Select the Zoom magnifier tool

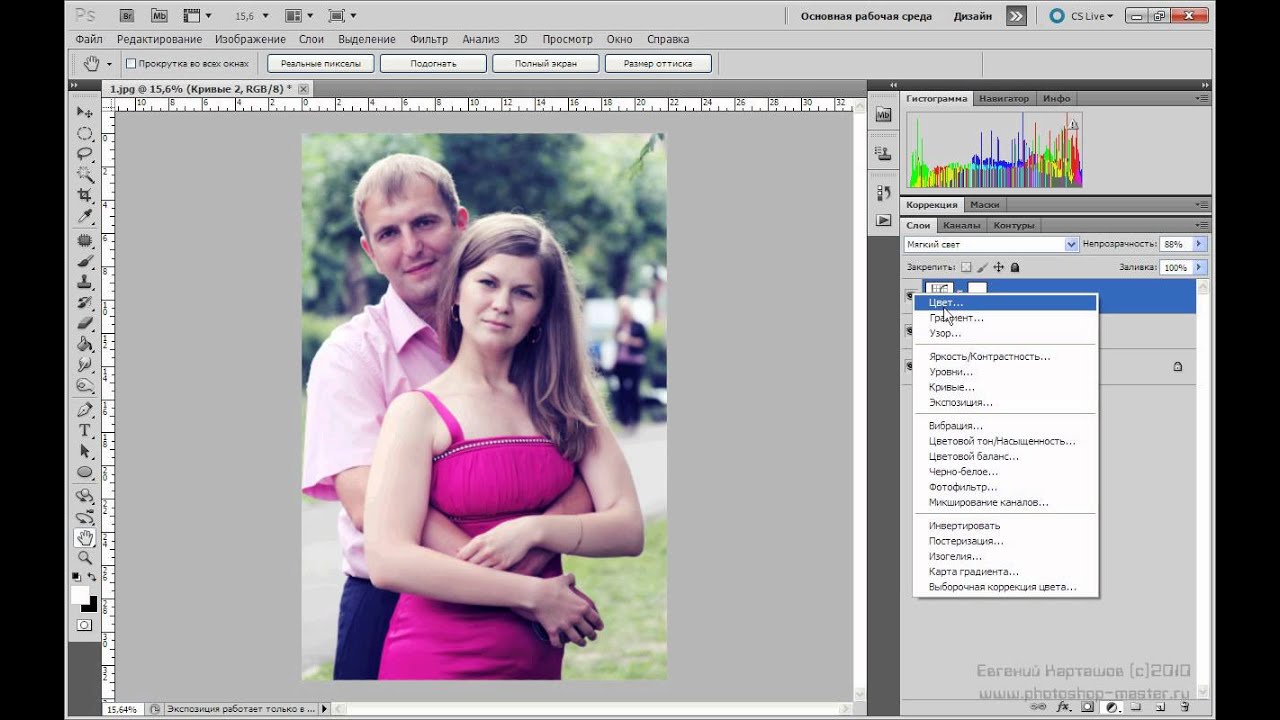(x=85, y=558)
